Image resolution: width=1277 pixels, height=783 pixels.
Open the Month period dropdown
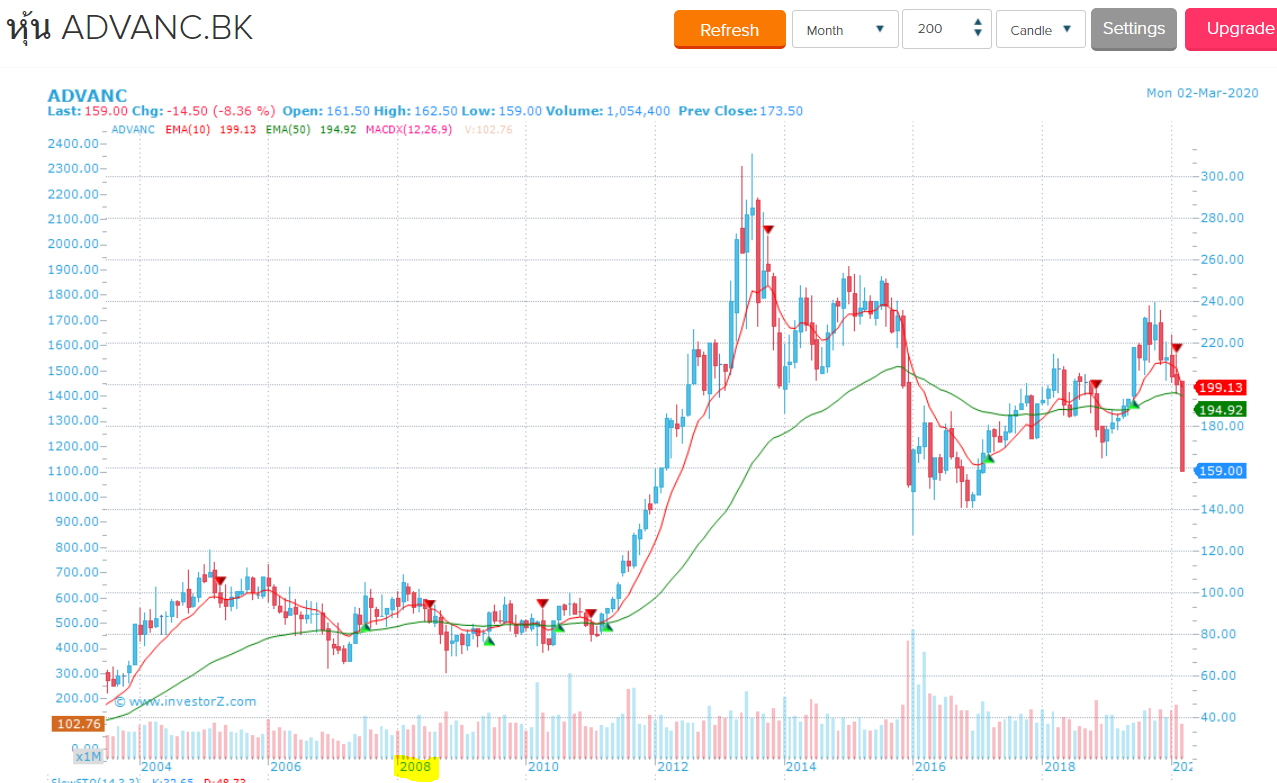(x=845, y=30)
